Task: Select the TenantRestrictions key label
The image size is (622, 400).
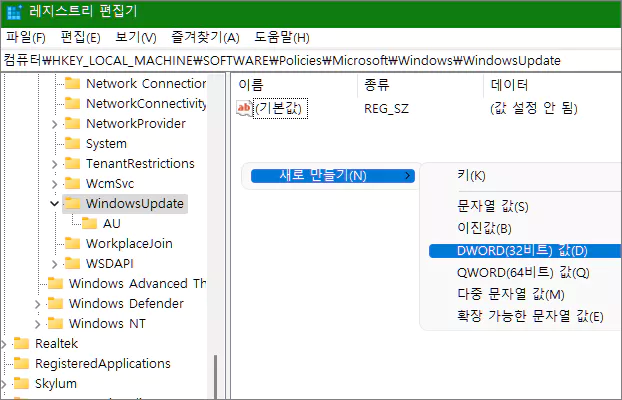Action: click(x=140, y=163)
